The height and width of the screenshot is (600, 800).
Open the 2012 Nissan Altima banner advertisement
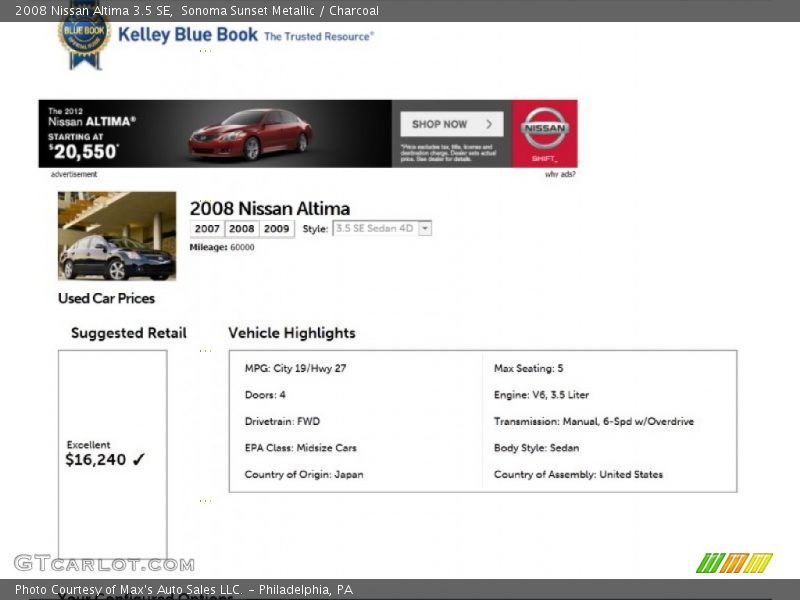(x=308, y=134)
